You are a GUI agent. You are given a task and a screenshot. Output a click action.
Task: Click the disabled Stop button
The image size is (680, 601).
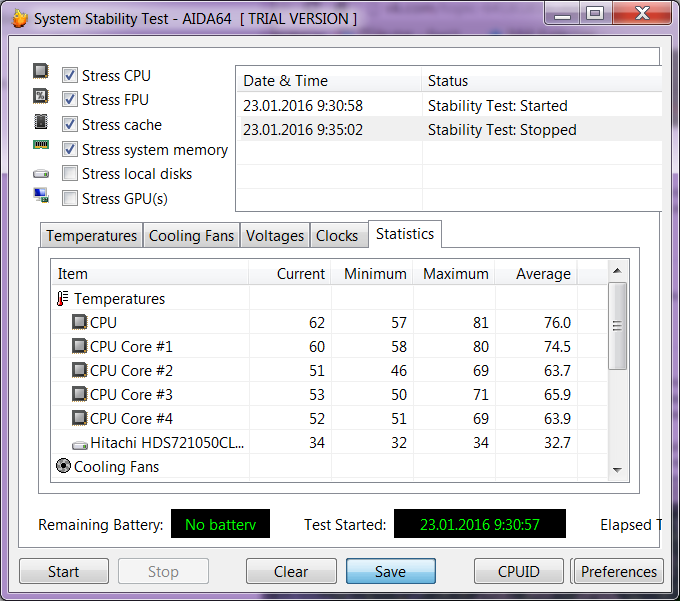[163, 572]
